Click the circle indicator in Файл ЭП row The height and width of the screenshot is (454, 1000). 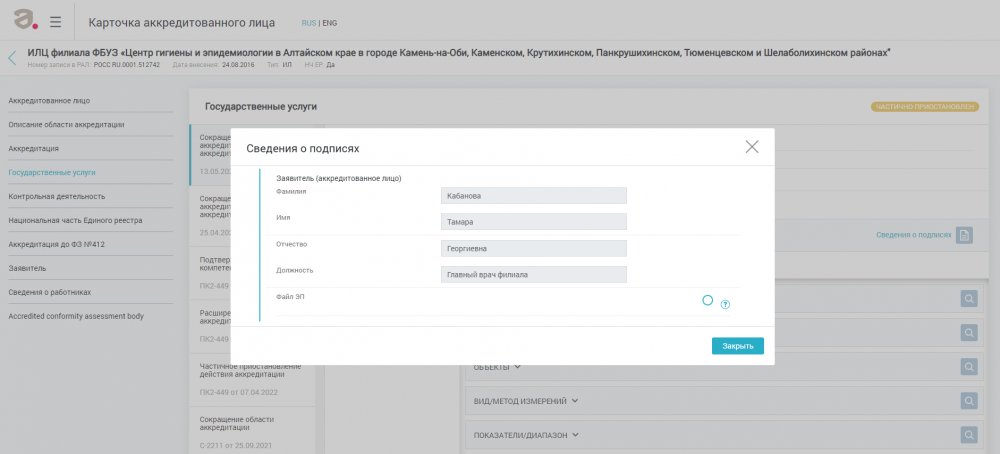(708, 300)
